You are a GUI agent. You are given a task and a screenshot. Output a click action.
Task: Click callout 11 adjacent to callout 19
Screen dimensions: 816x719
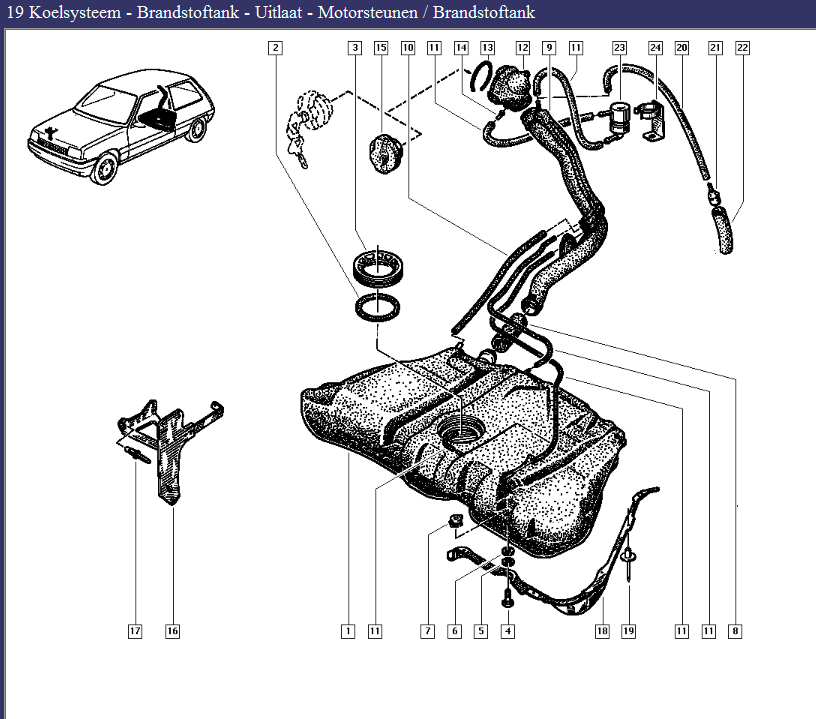click(682, 631)
